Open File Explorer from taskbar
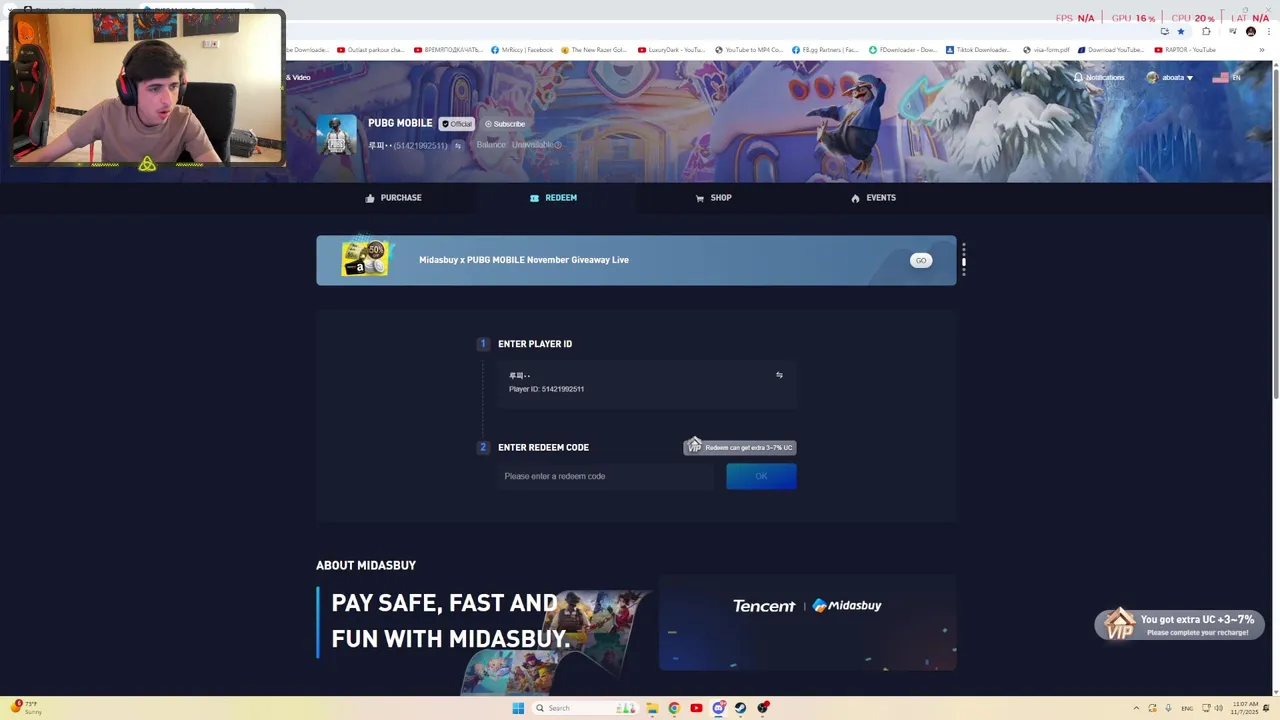This screenshot has width=1280, height=720. [x=652, y=708]
